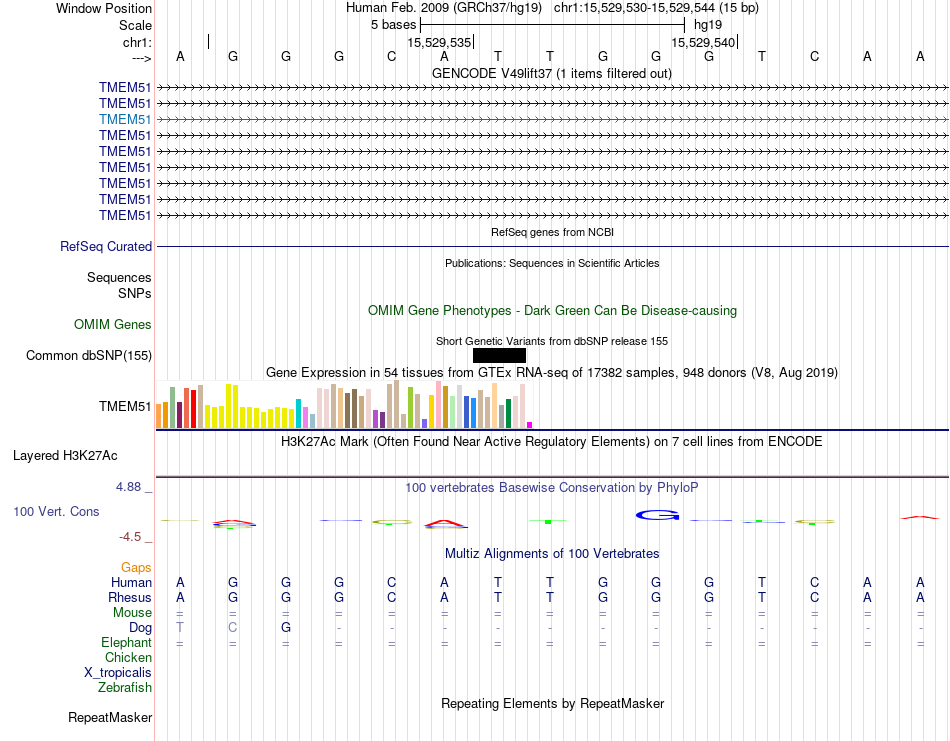Click the chr1: ruler label
Viewport: 950px width, 741px height.
point(137,42)
